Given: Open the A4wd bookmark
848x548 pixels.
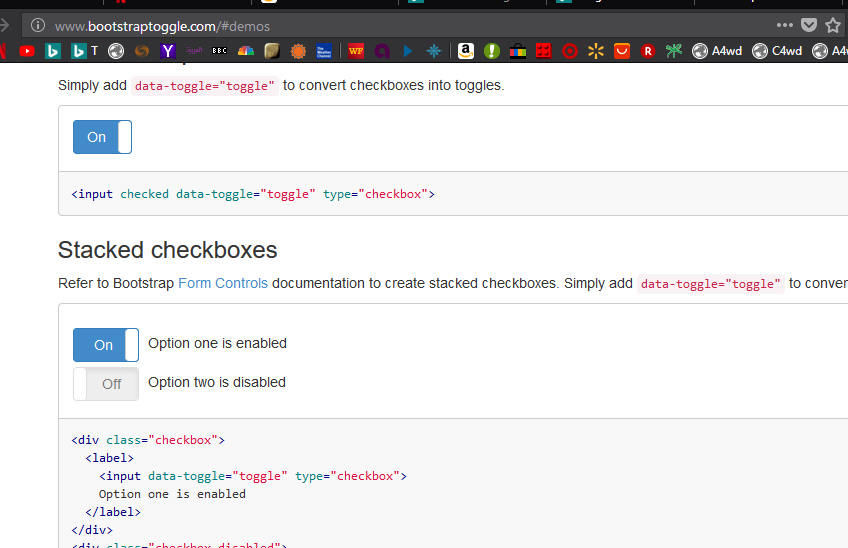Looking at the screenshot, I should click(x=716, y=51).
